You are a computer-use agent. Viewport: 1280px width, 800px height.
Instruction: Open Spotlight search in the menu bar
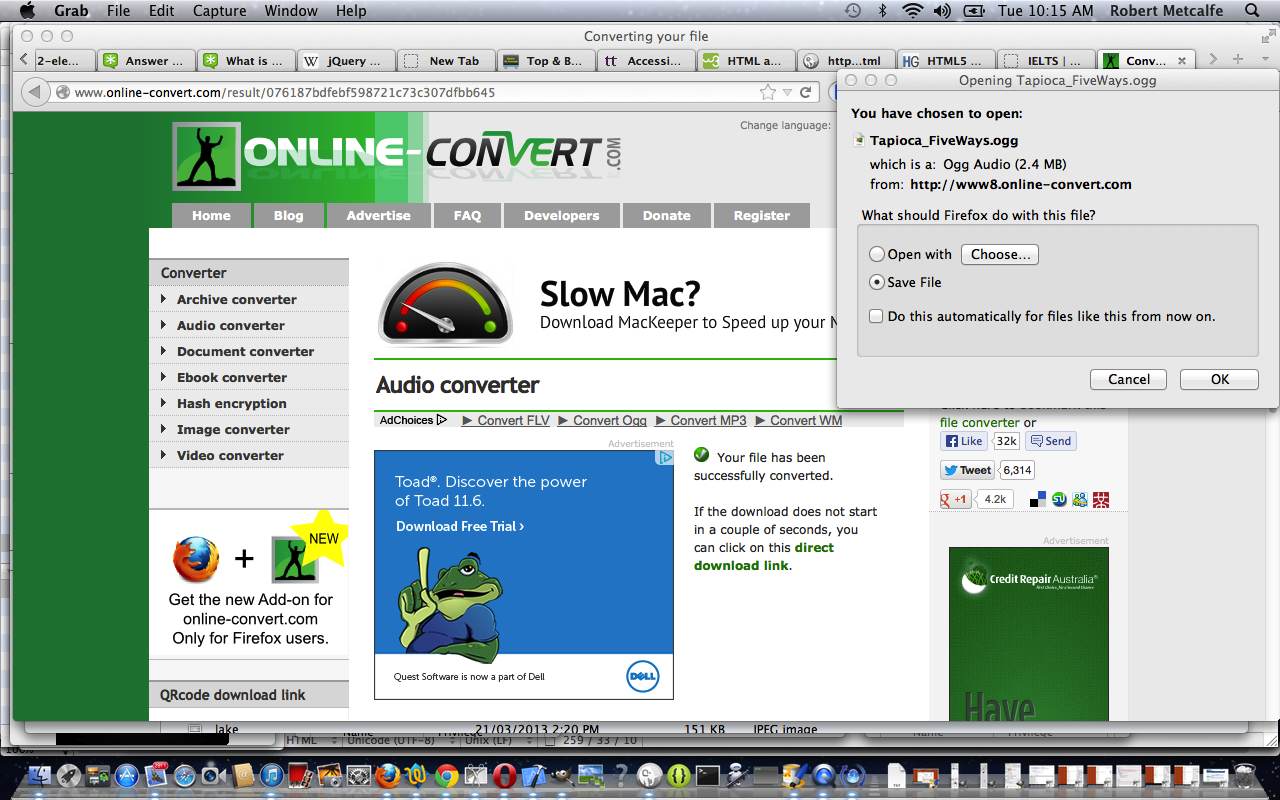[1252, 11]
